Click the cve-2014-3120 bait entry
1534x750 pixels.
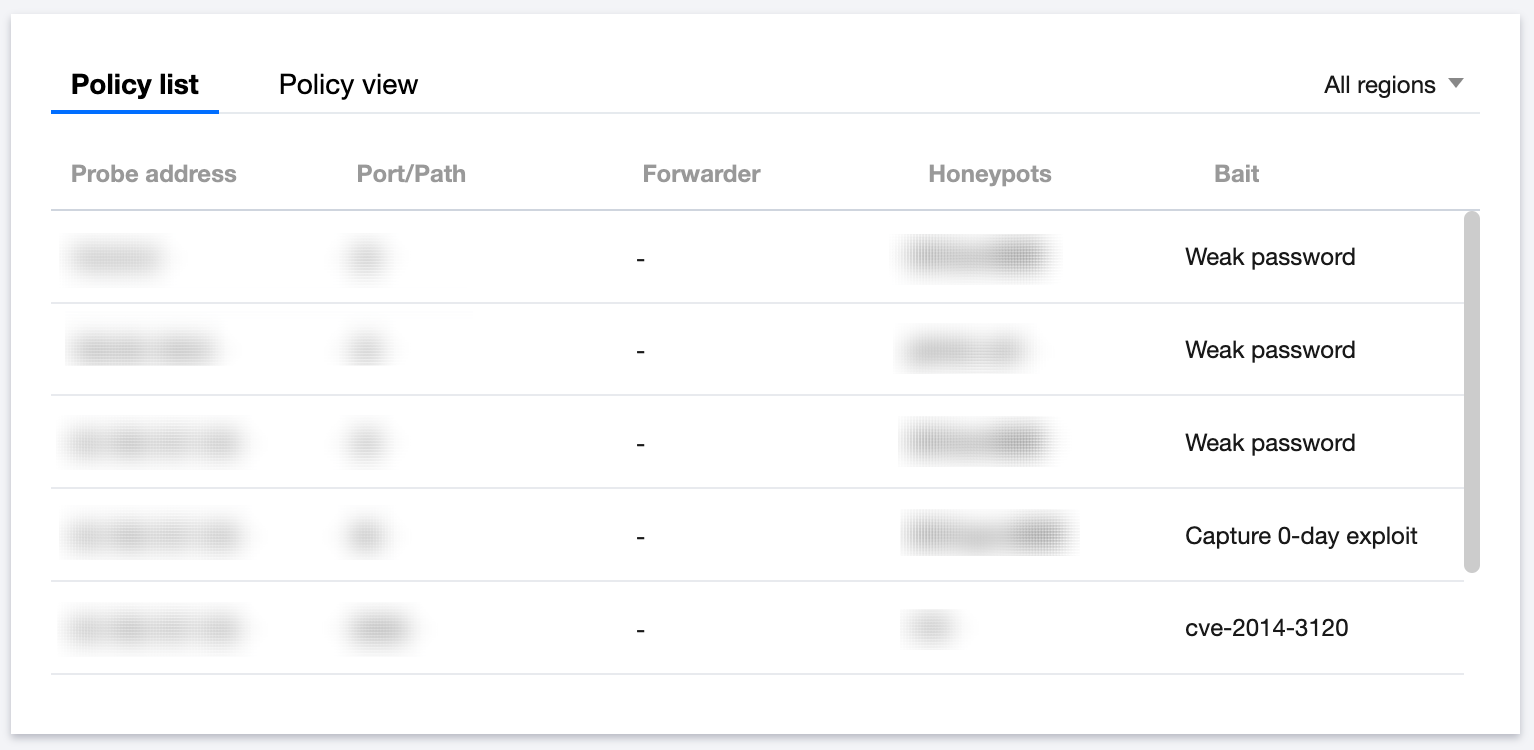tap(1266, 628)
